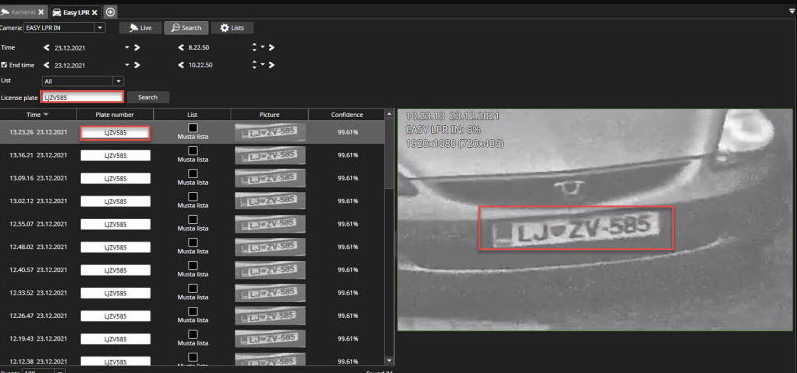This screenshot has width=797, height=373.
Task: Click start time spinner arrows
Action: [x=254, y=48]
